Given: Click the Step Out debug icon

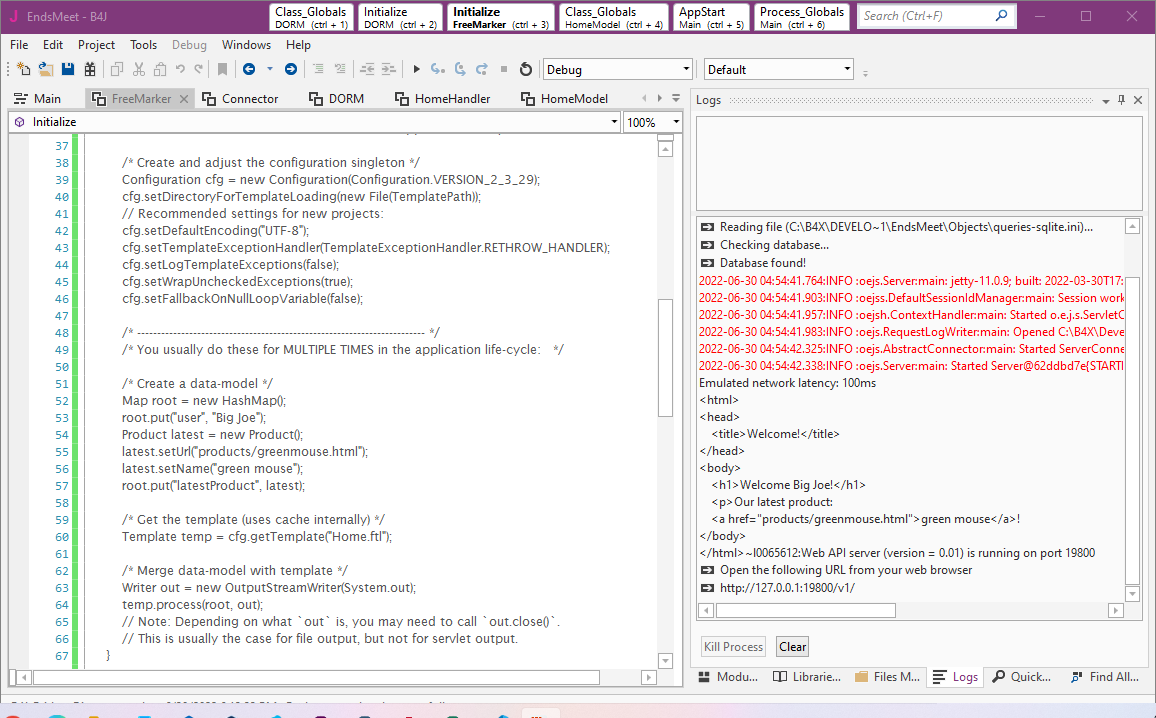Looking at the screenshot, I should pyautogui.click(x=481, y=69).
